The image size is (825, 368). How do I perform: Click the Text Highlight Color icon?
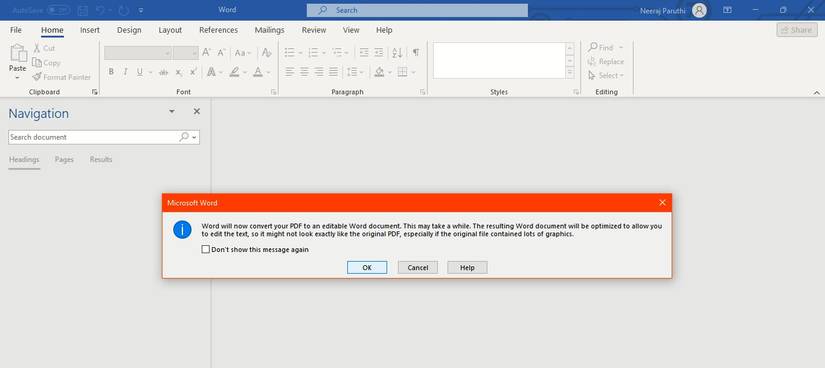tap(234, 72)
